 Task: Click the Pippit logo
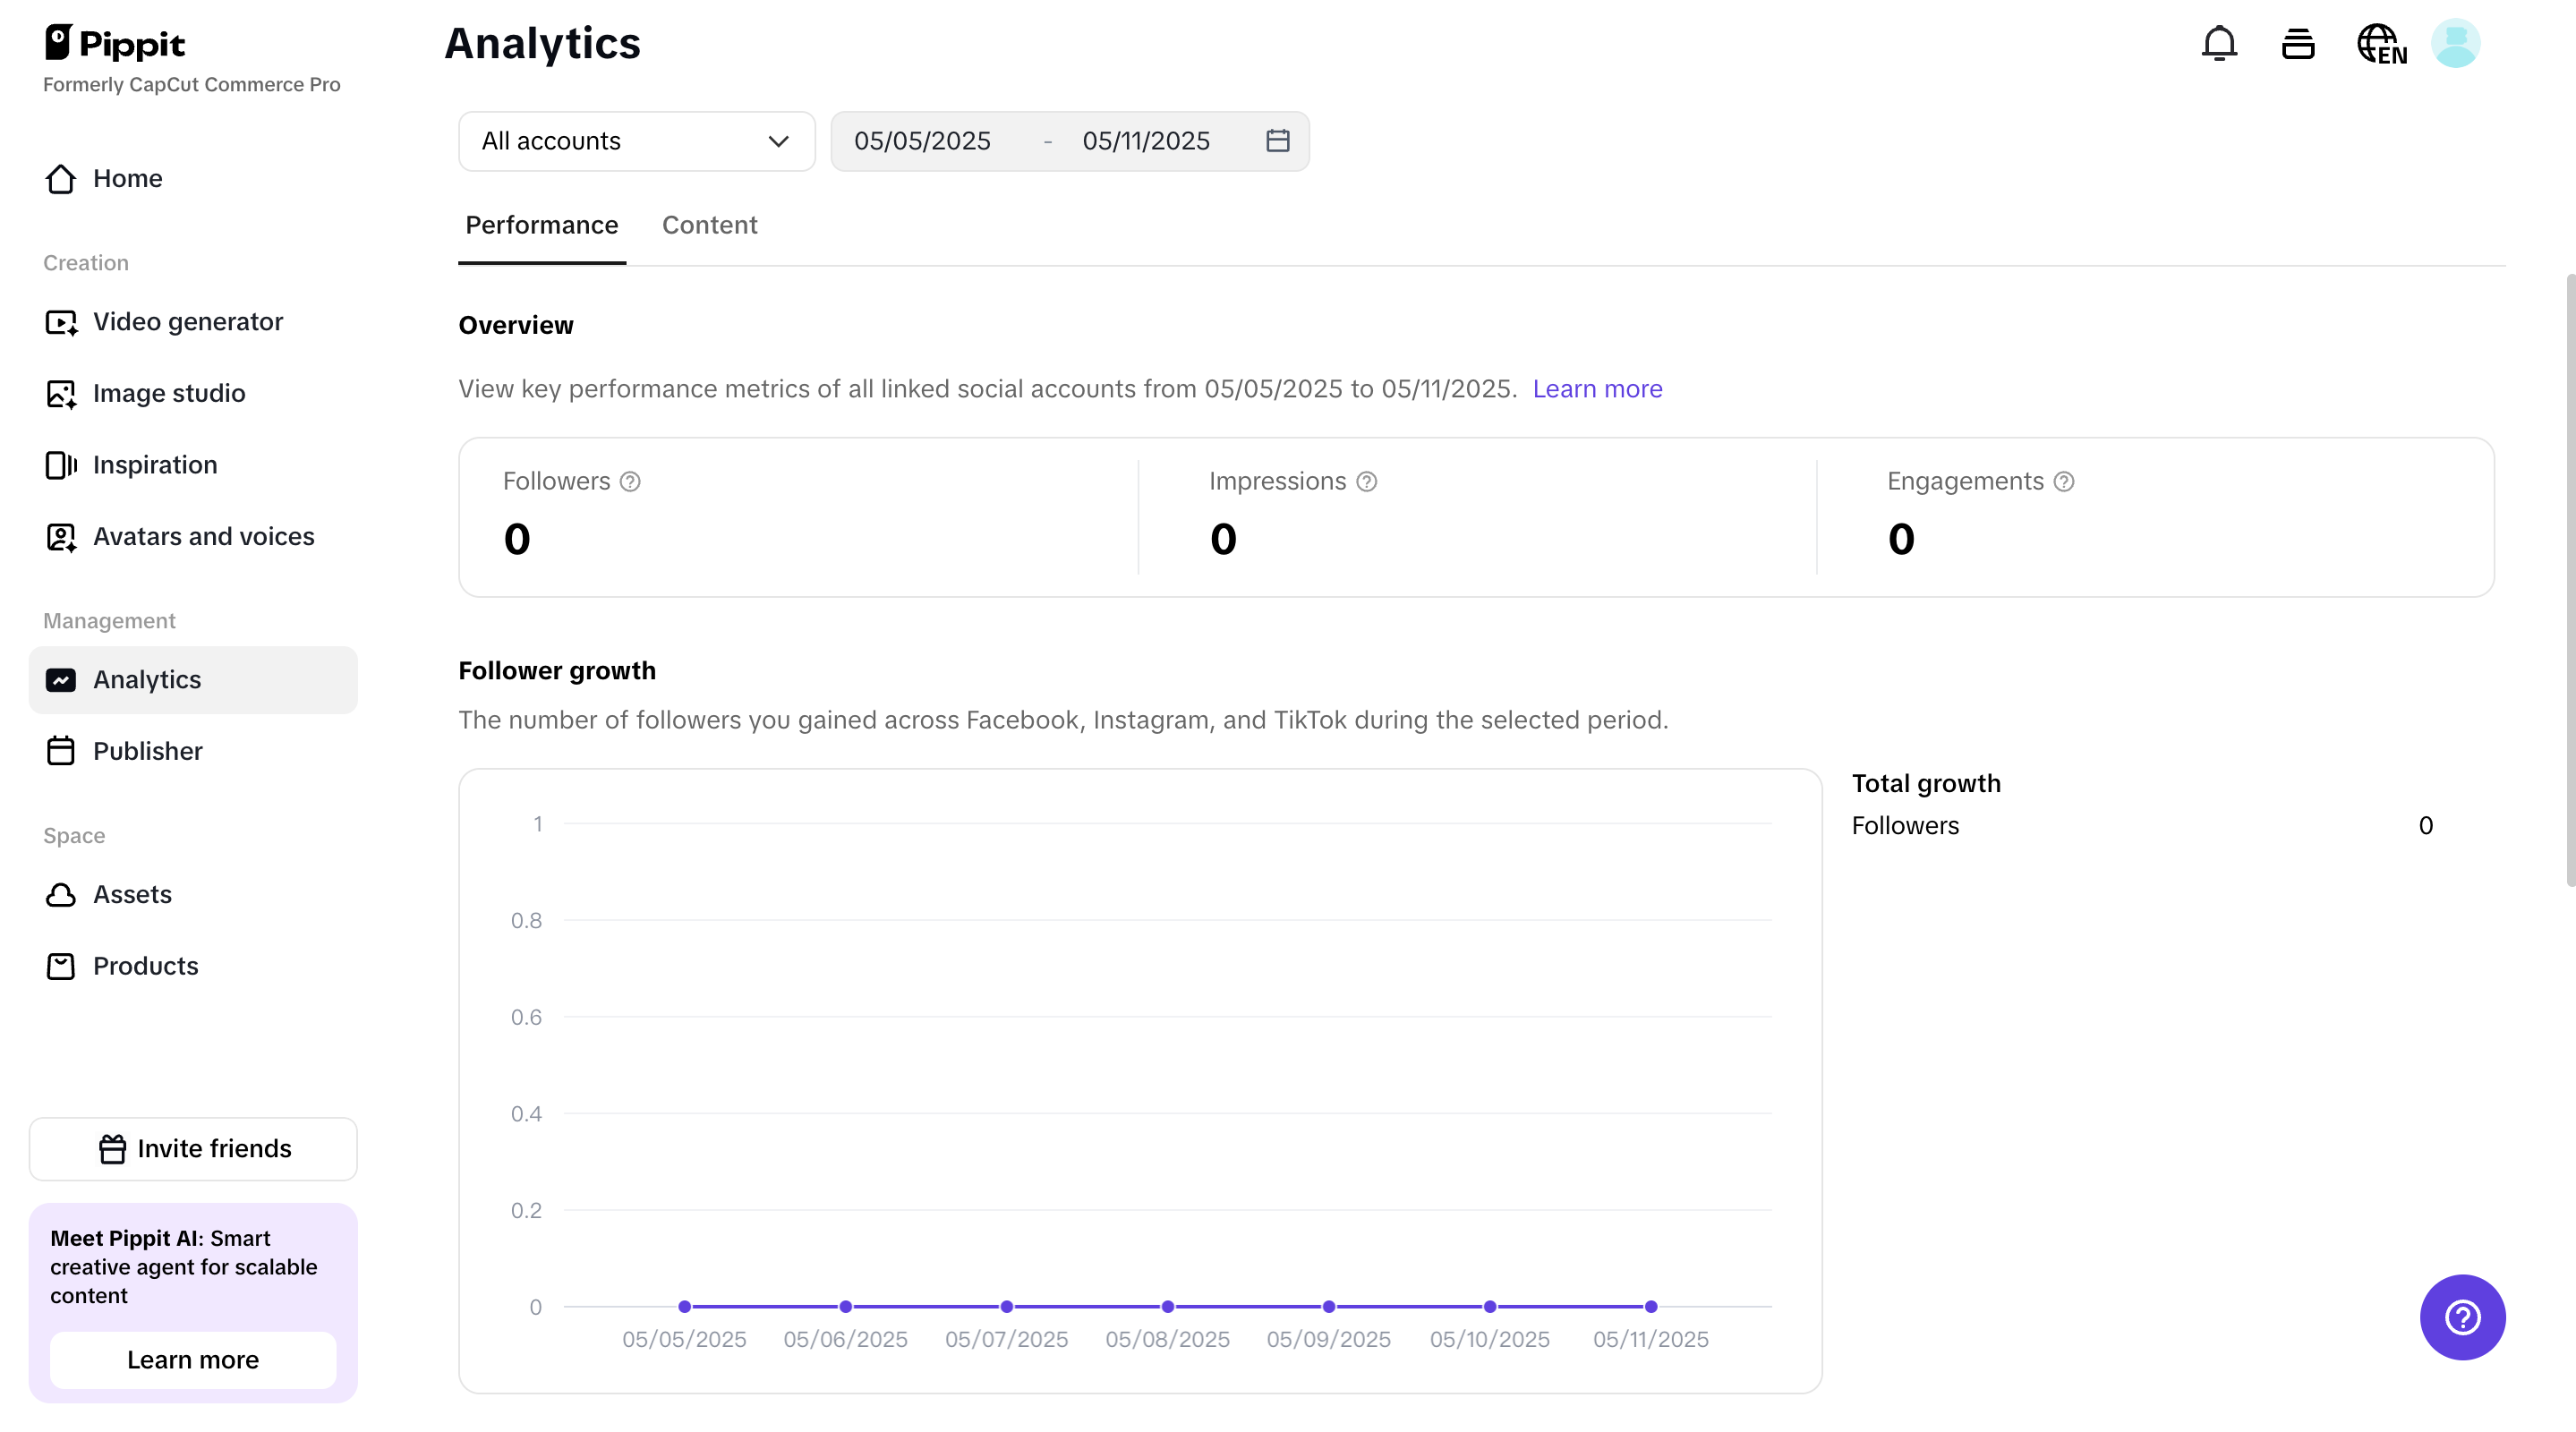coord(115,43)
